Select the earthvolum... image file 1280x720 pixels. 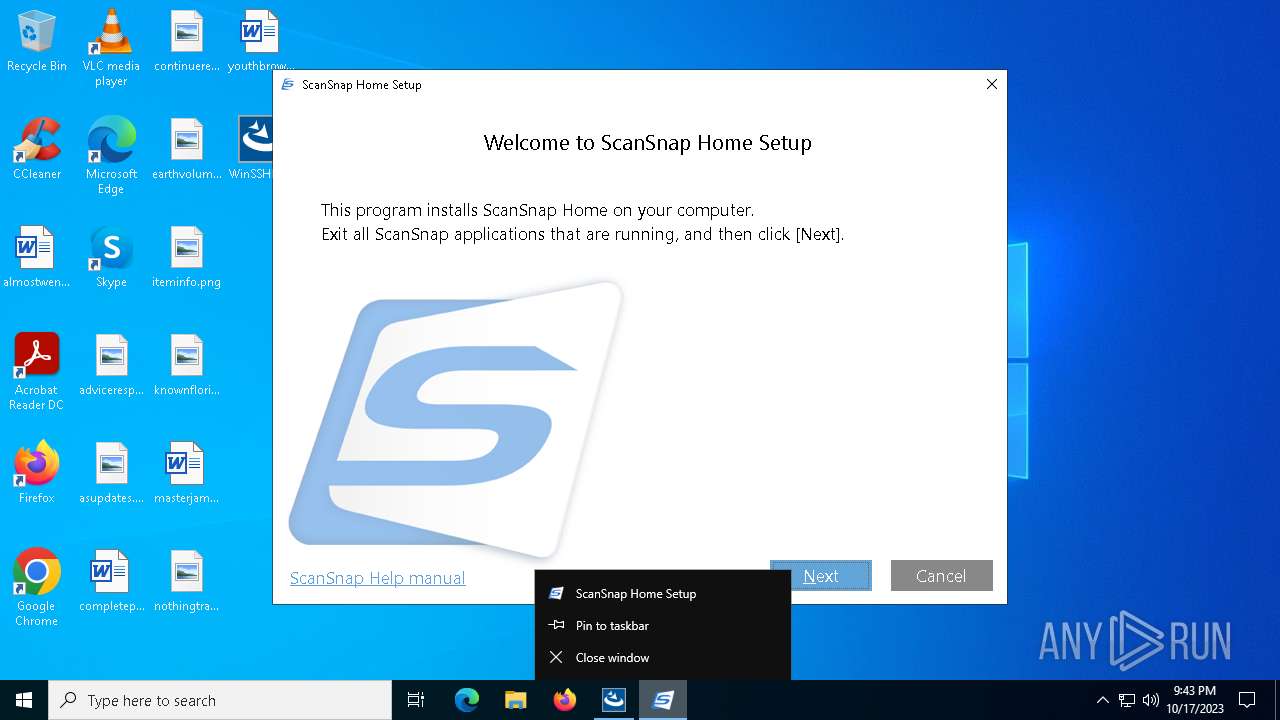click(186, 149)
